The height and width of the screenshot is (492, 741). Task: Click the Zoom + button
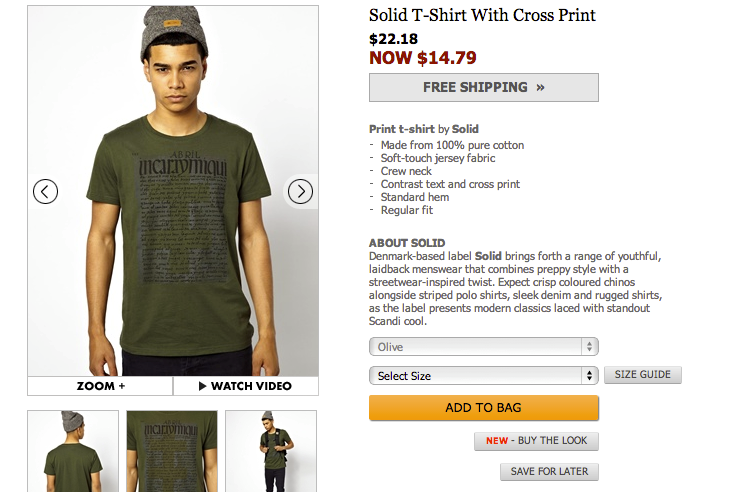click(x=100, y=386)
